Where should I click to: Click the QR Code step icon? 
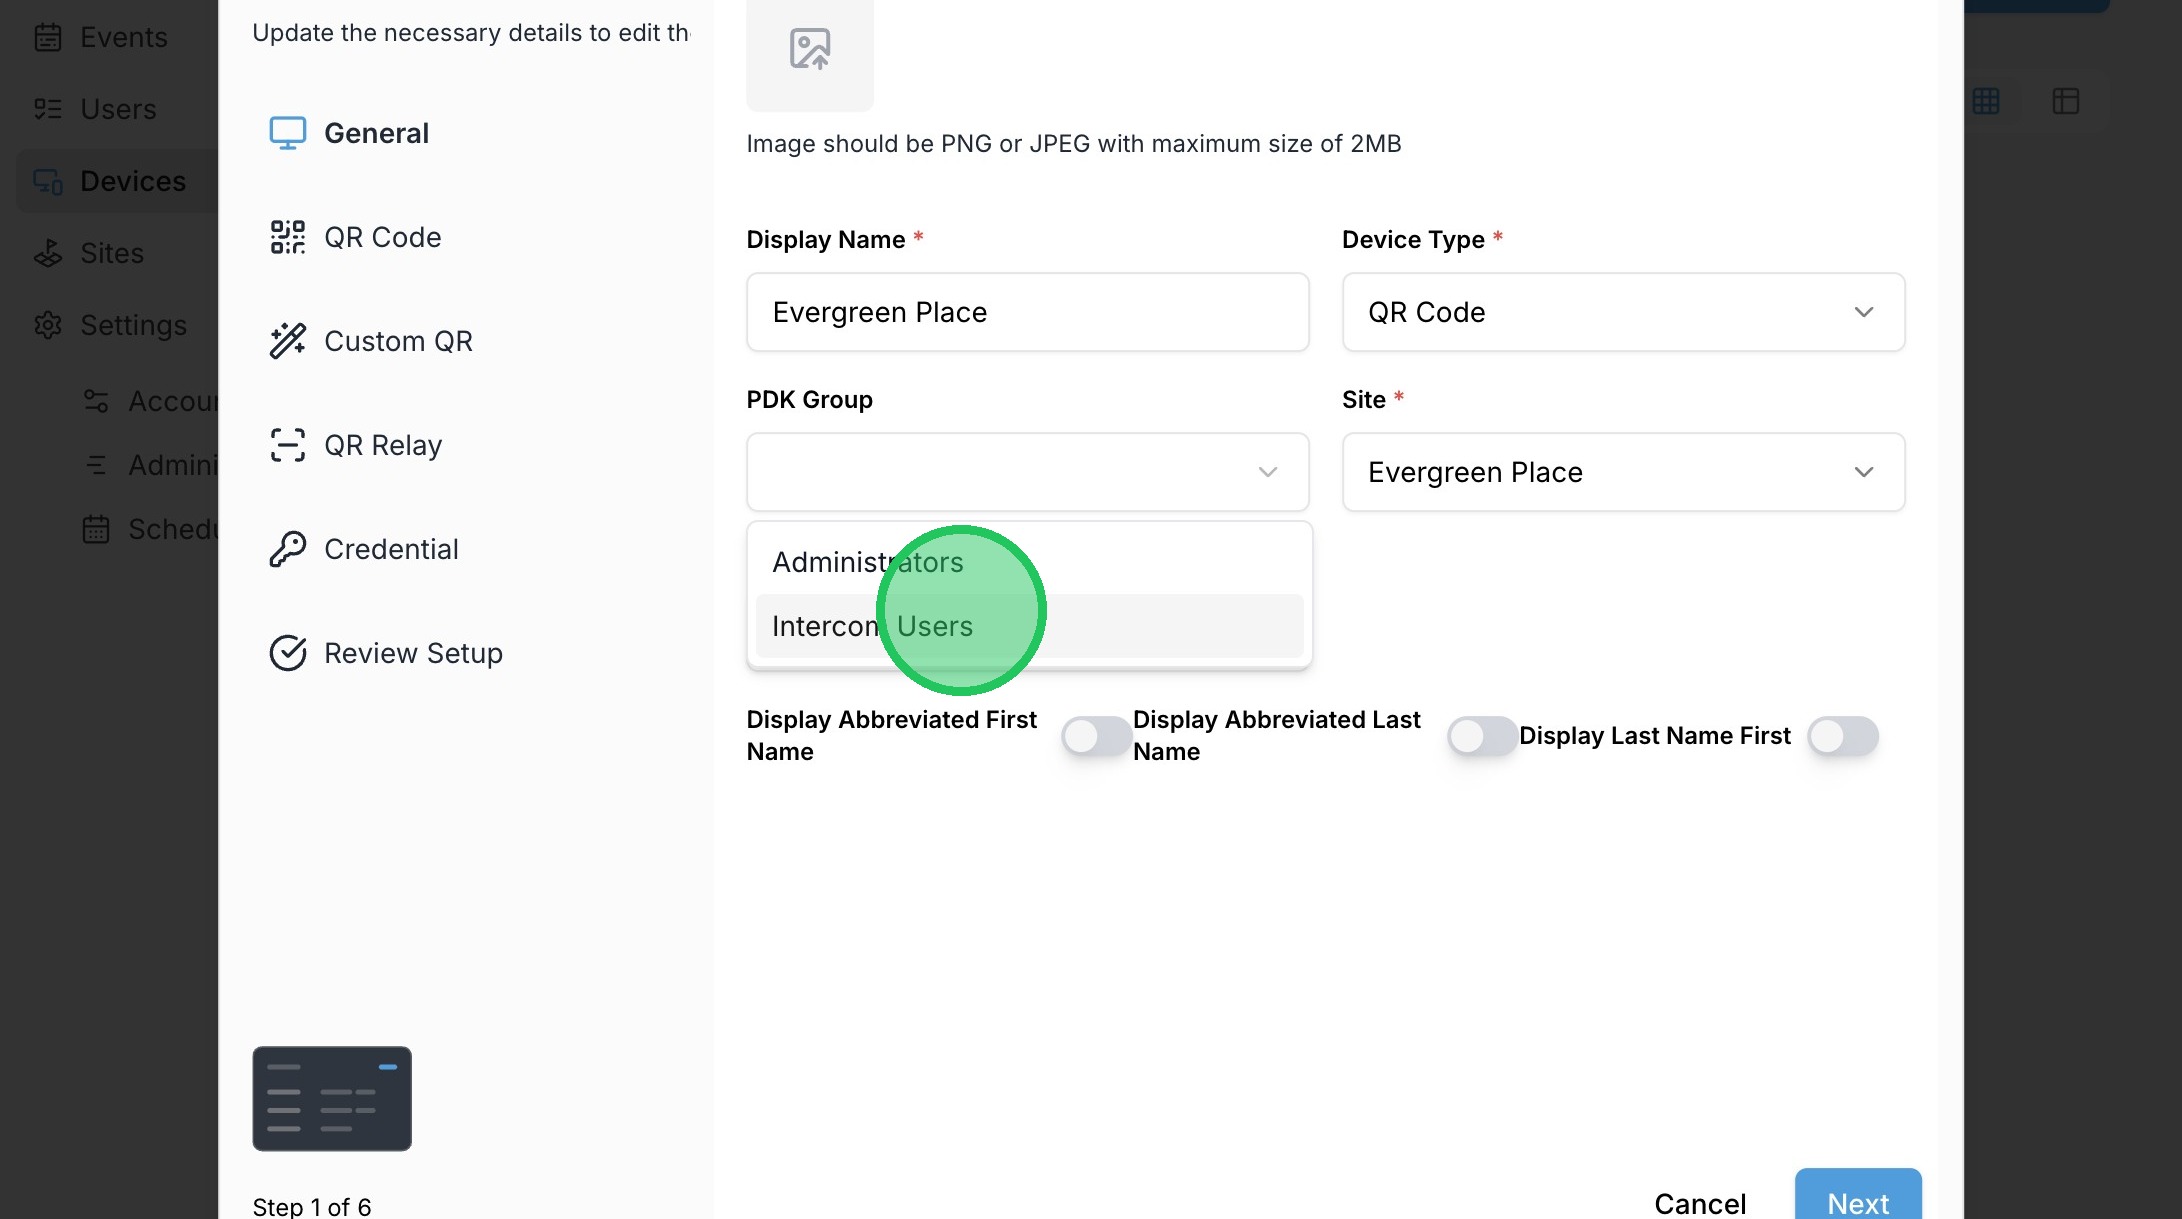287,237
